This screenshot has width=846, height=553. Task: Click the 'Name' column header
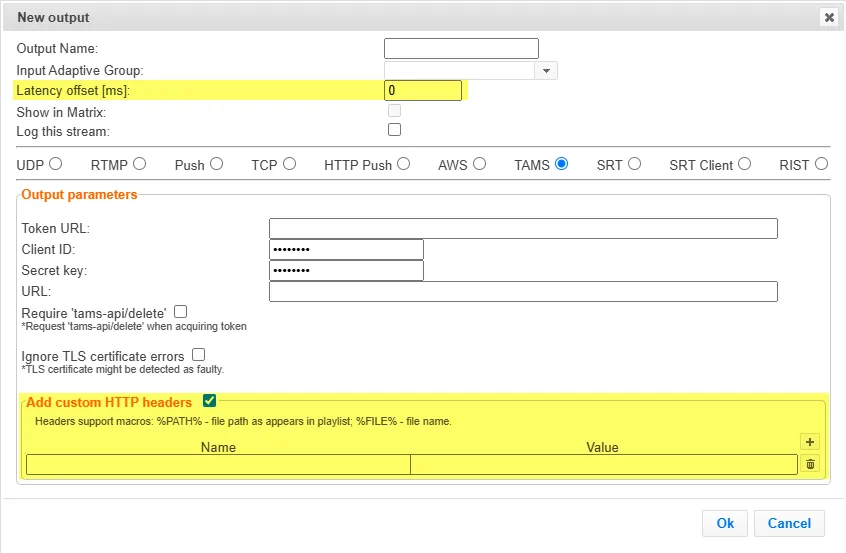(218, 447)
